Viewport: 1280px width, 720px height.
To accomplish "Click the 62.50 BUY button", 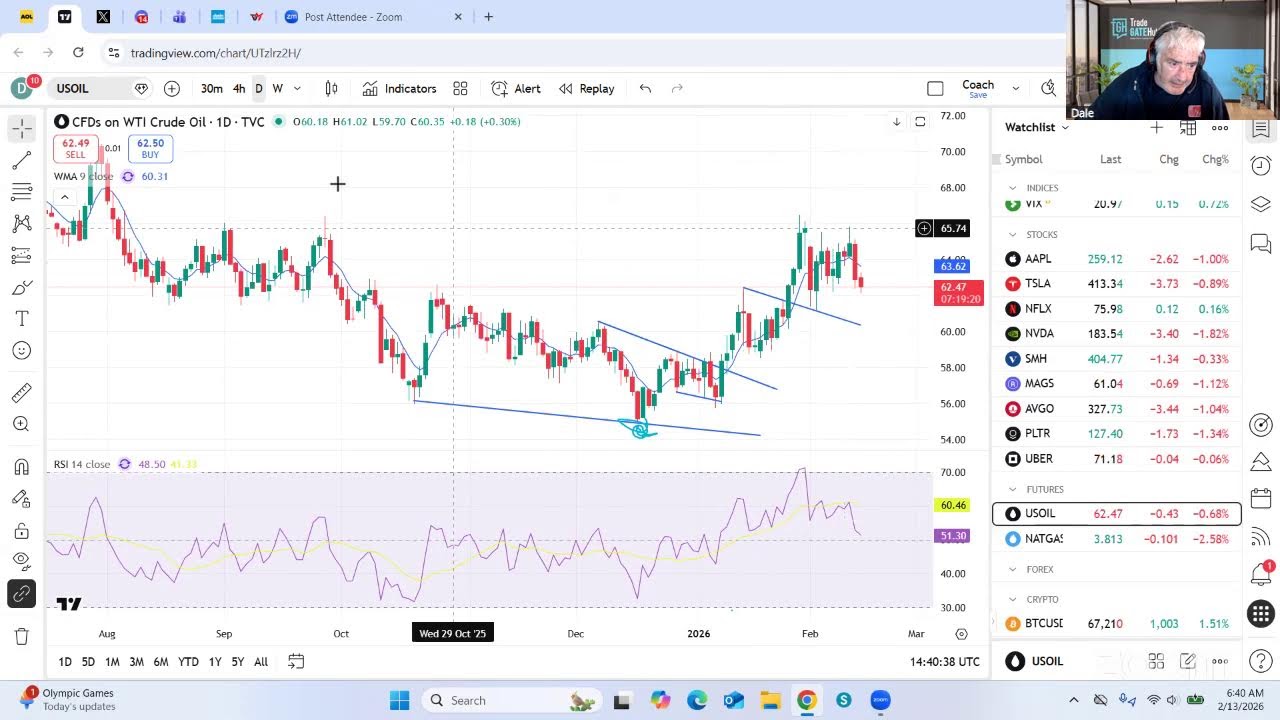I will coord(150,149).
